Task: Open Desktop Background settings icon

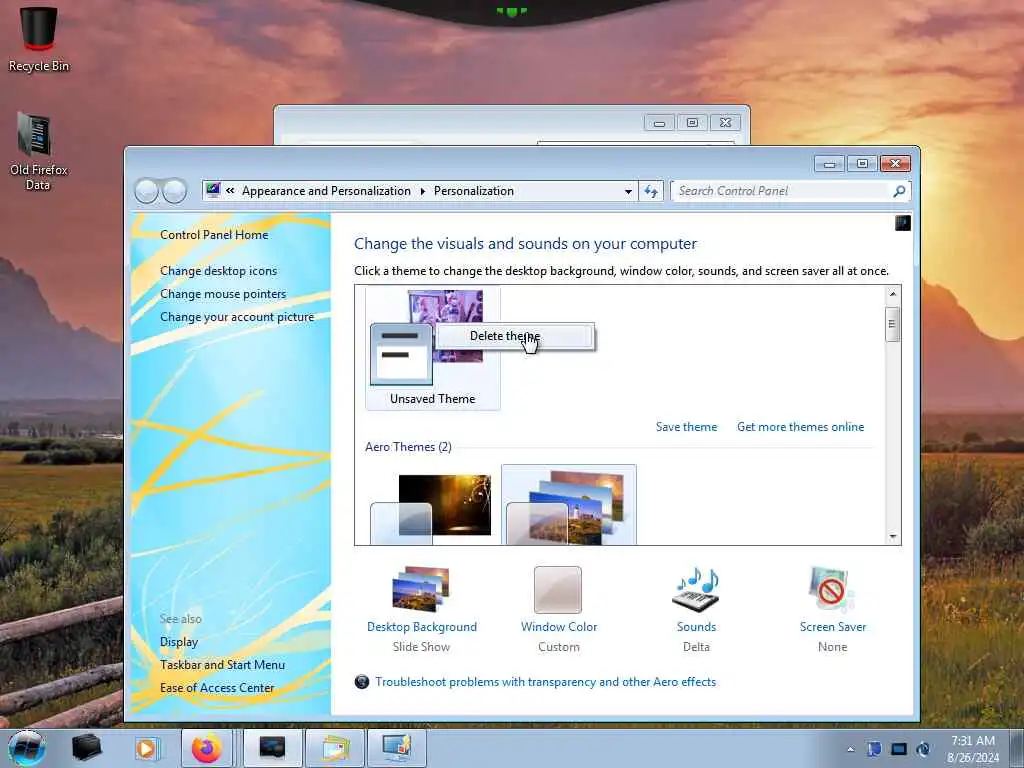Action: point(421,589)
